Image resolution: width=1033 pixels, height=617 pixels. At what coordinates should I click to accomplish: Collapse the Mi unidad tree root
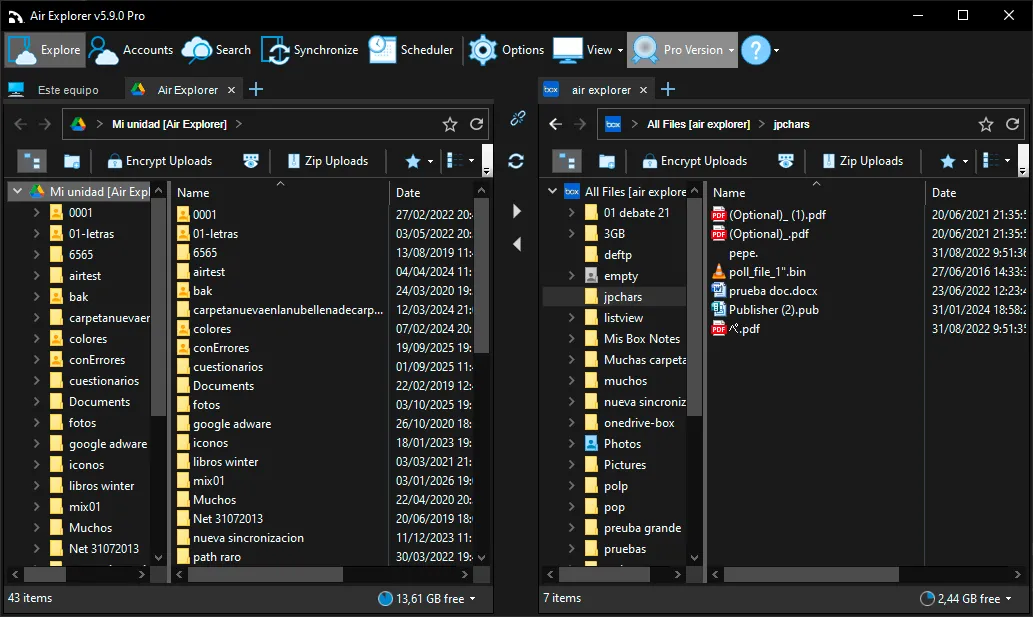click(18, 192)
